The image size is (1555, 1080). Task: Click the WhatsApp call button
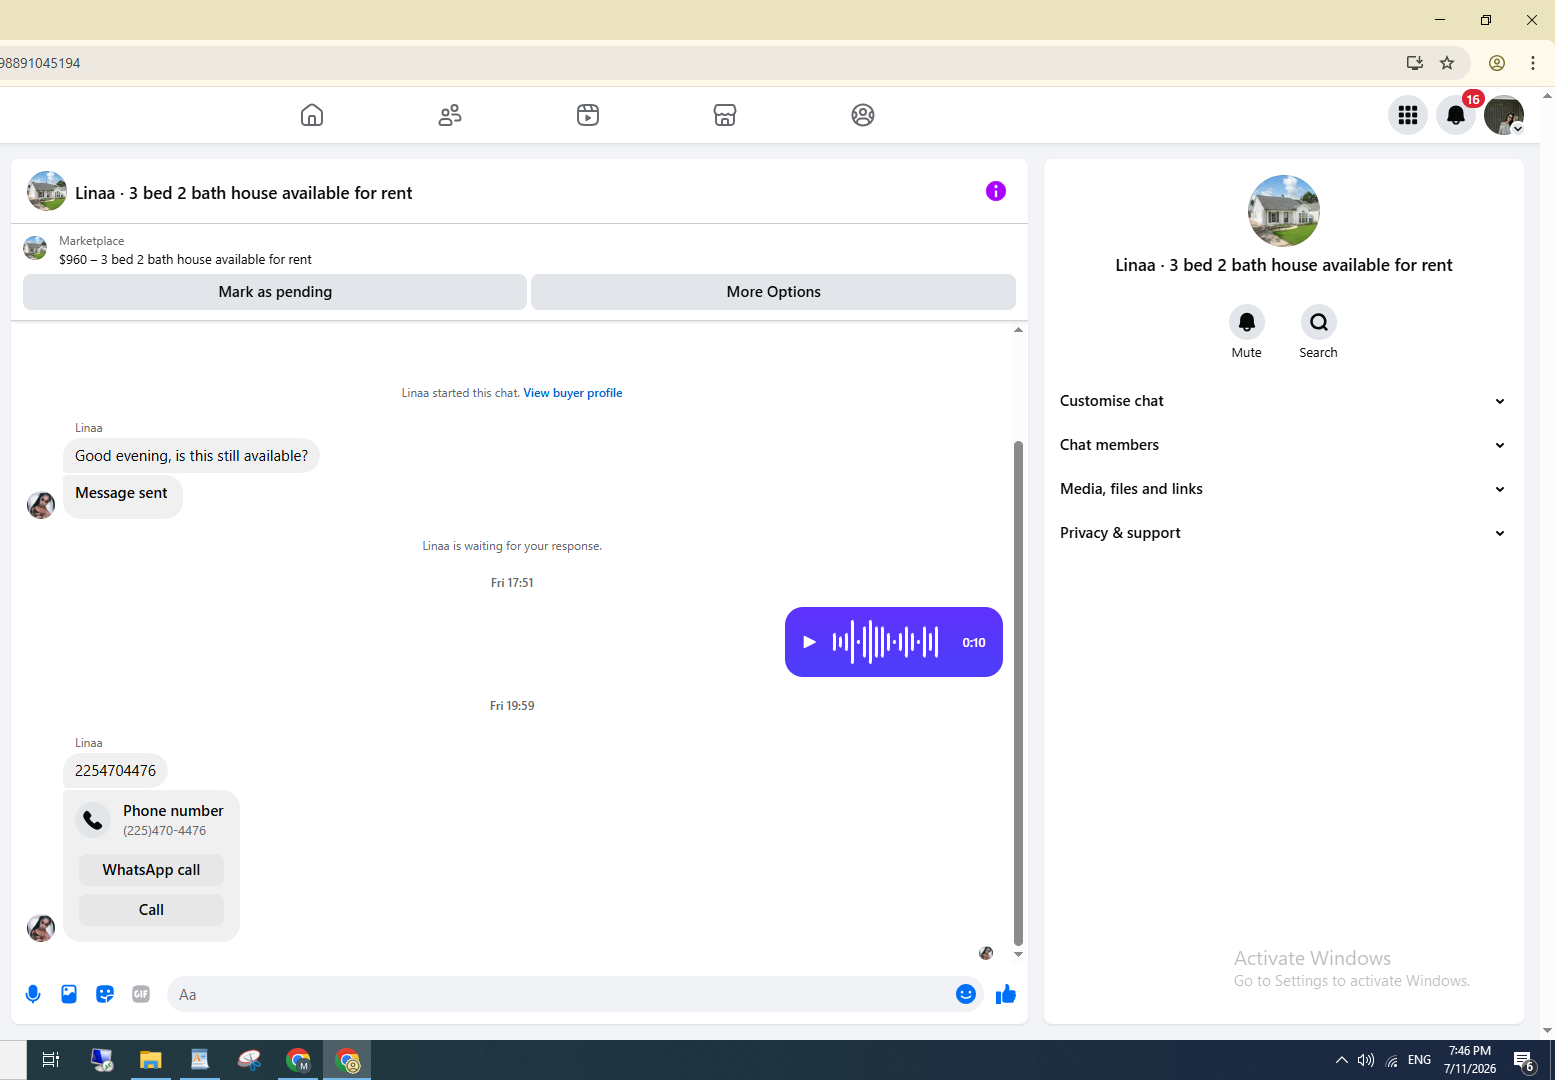tap(151, 870)
